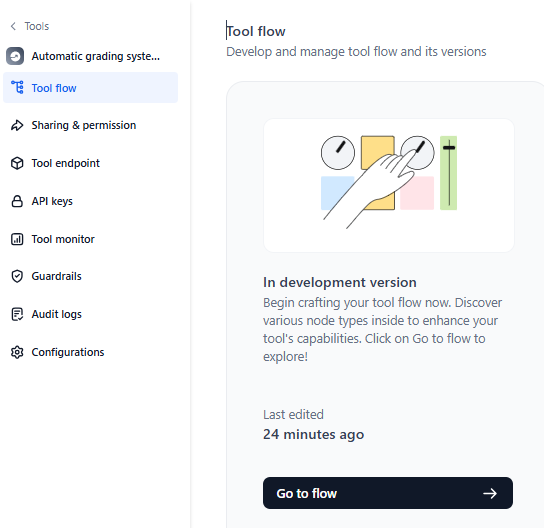The width and height of the screenshot is (544, 528).
Task: Click the Tool monitor chart icon
Action: [x=17, y=239]
